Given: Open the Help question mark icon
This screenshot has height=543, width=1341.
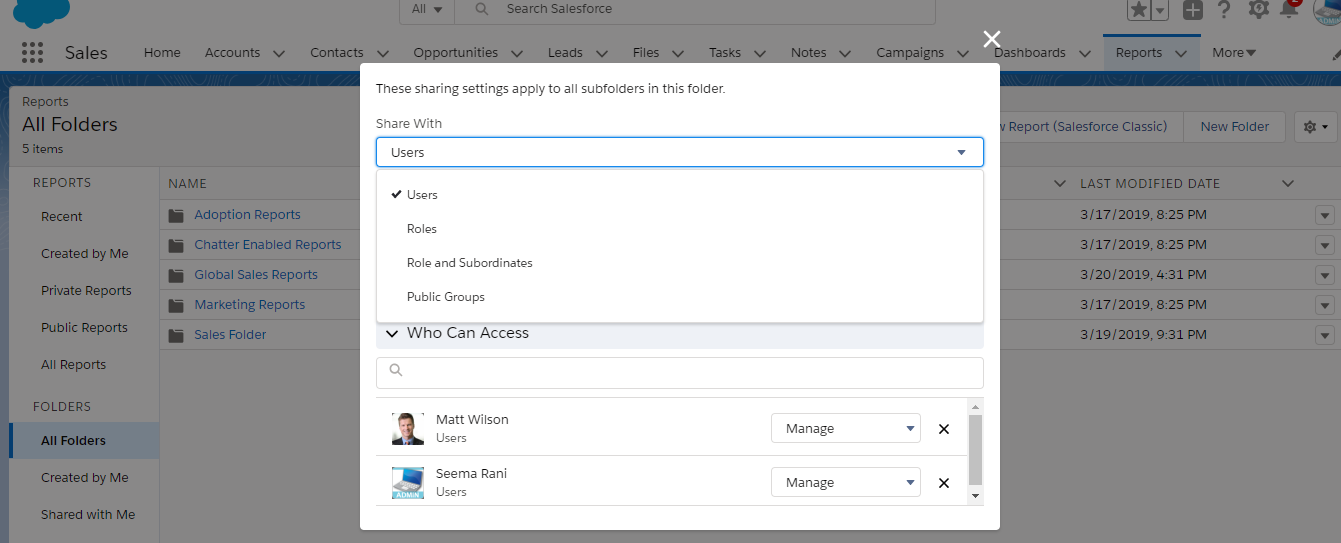Looking at the screenshot, I should pos(1224,10).
